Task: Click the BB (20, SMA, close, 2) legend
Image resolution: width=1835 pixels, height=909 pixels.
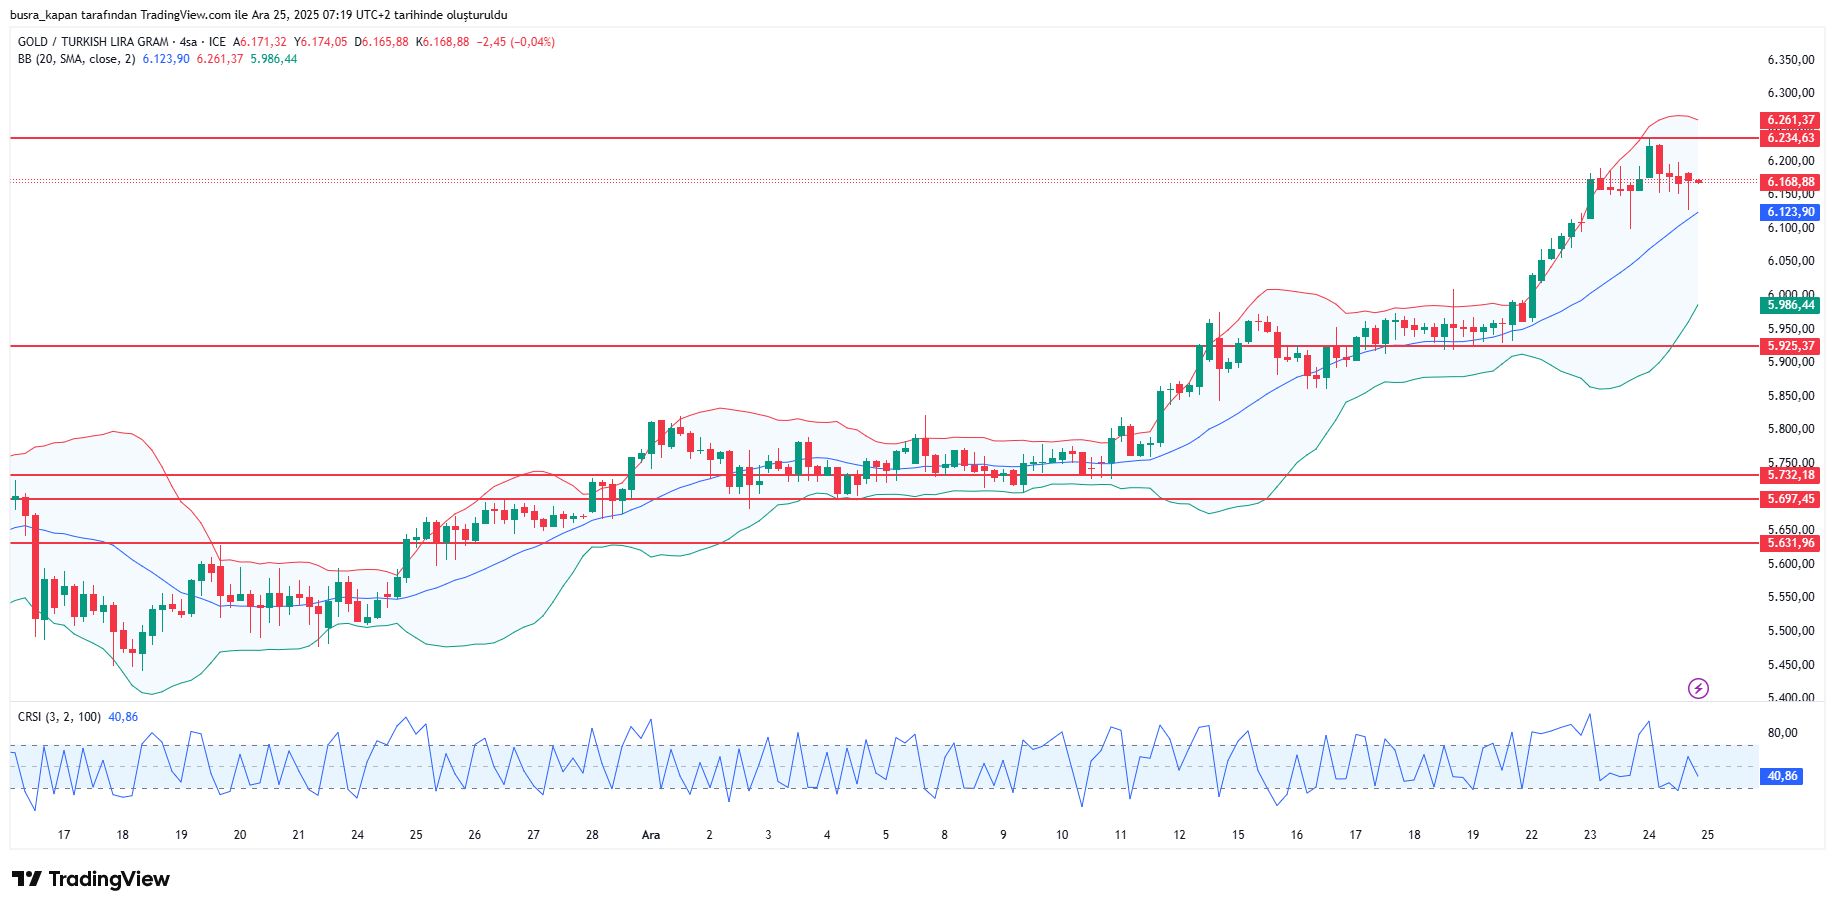Action: tap(76, 59)
